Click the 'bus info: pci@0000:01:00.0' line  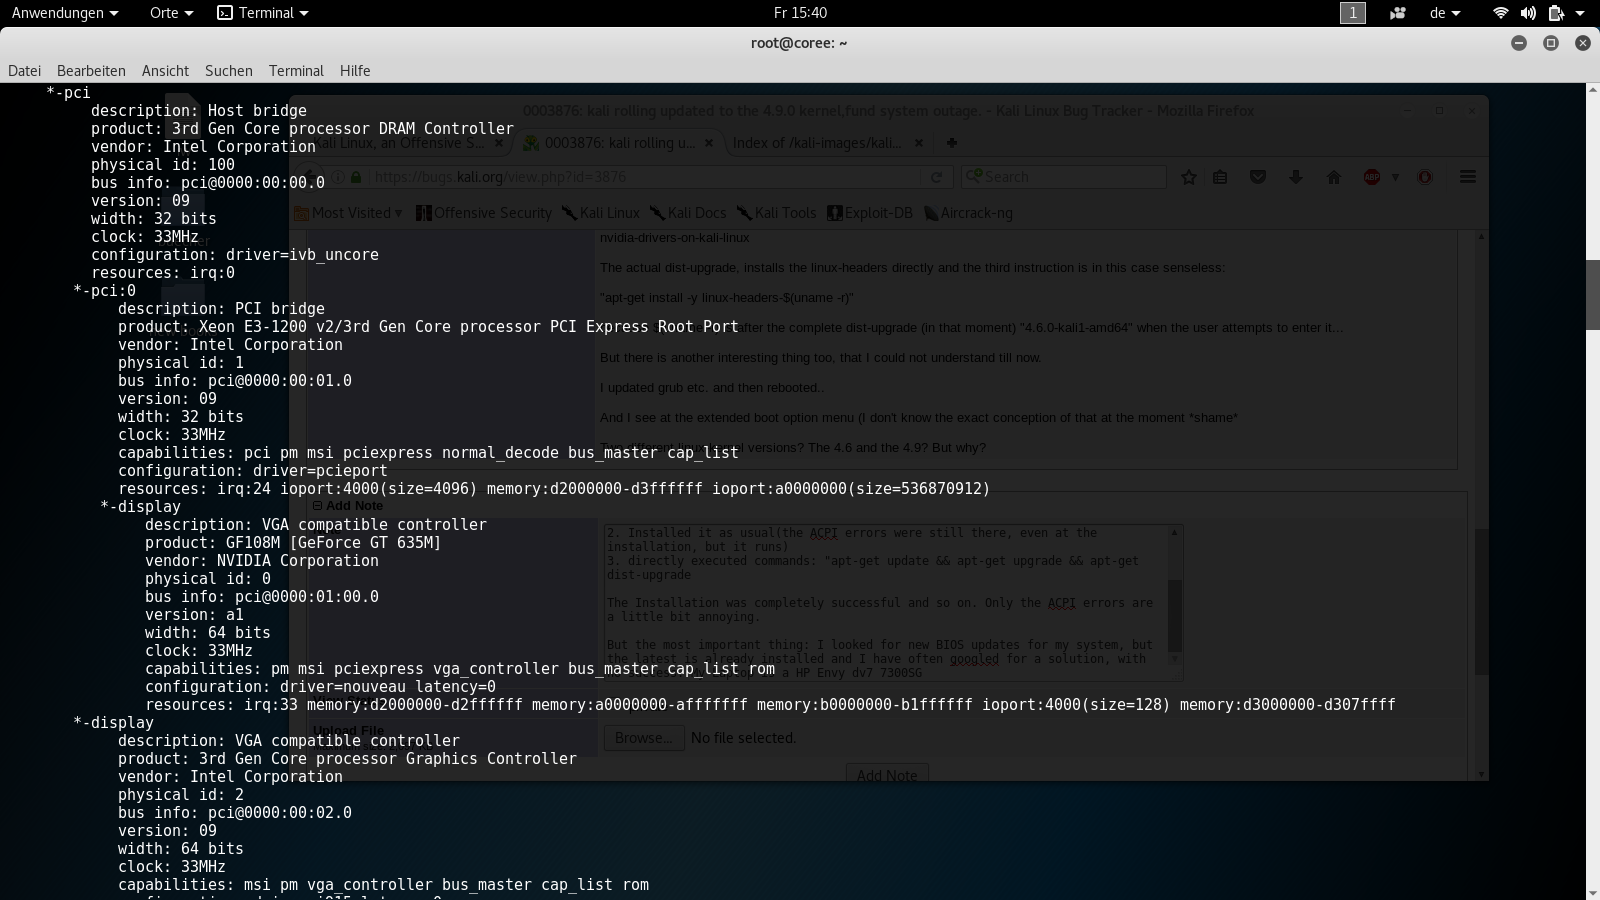pyautogui.click(x=262, y=597)
